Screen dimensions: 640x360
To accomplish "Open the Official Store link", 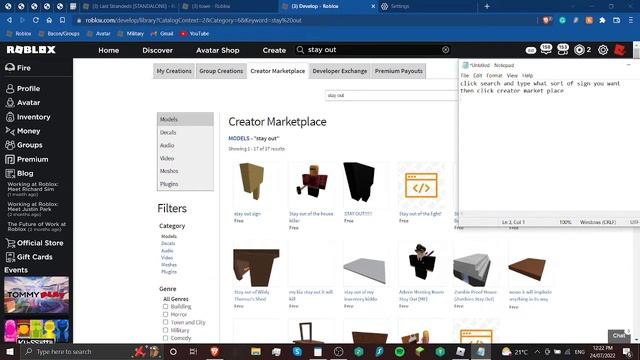I will [35, 243].
